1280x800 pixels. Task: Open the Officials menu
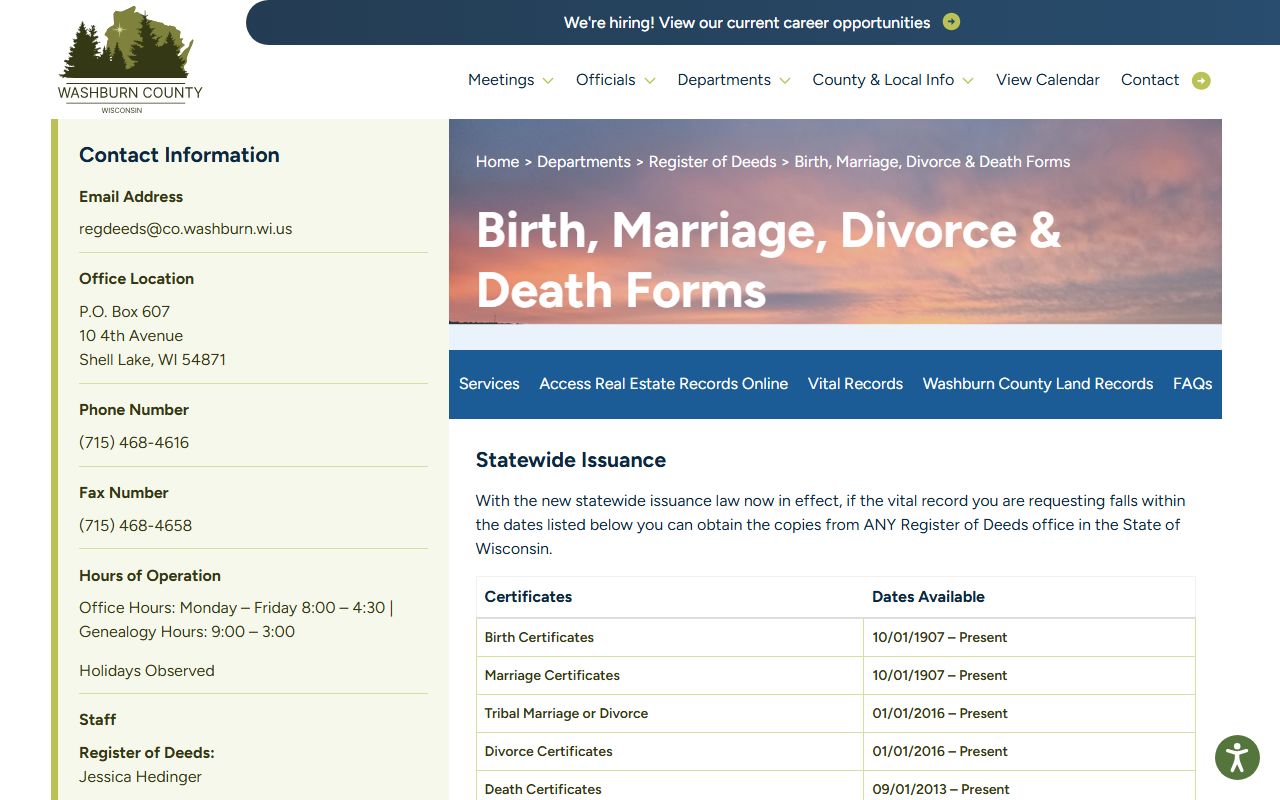(605, 80)
